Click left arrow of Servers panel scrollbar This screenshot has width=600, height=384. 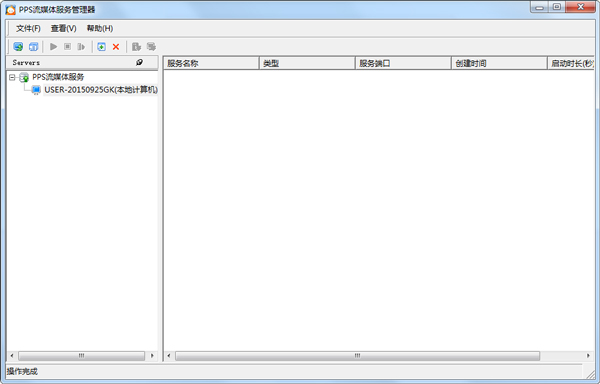(12, 356)
